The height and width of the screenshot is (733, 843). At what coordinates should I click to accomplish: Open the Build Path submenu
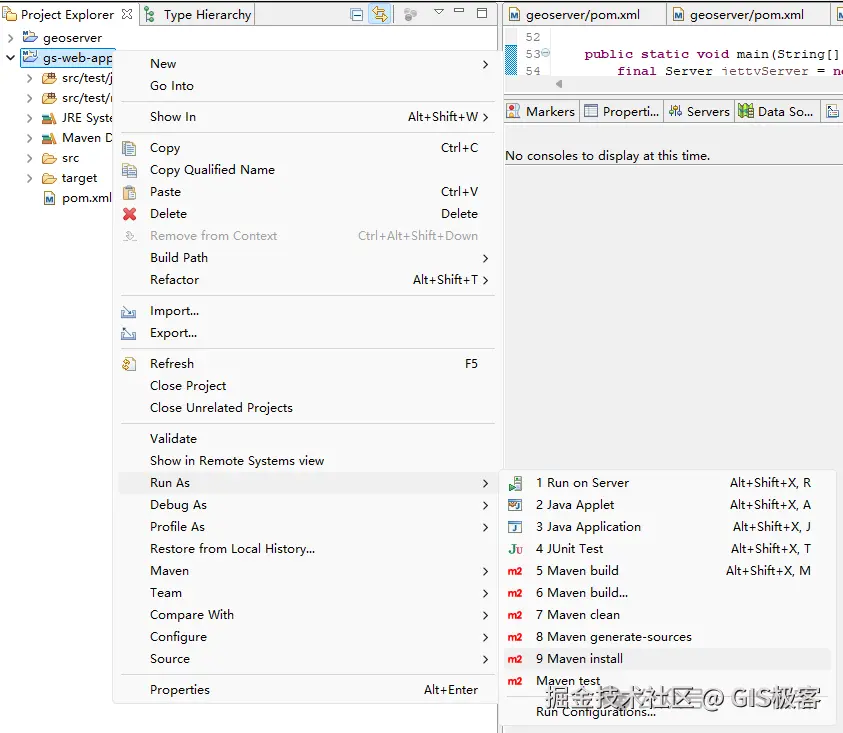tap(308, 258)
